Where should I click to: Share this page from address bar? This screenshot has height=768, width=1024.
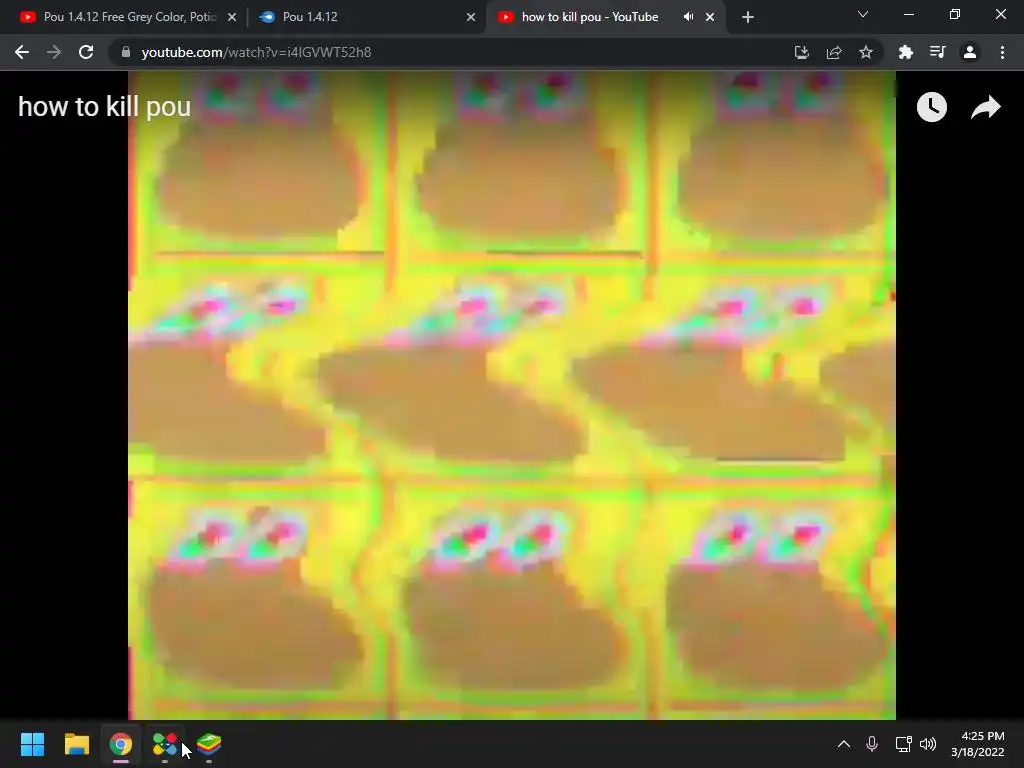[x=834, y=52]
